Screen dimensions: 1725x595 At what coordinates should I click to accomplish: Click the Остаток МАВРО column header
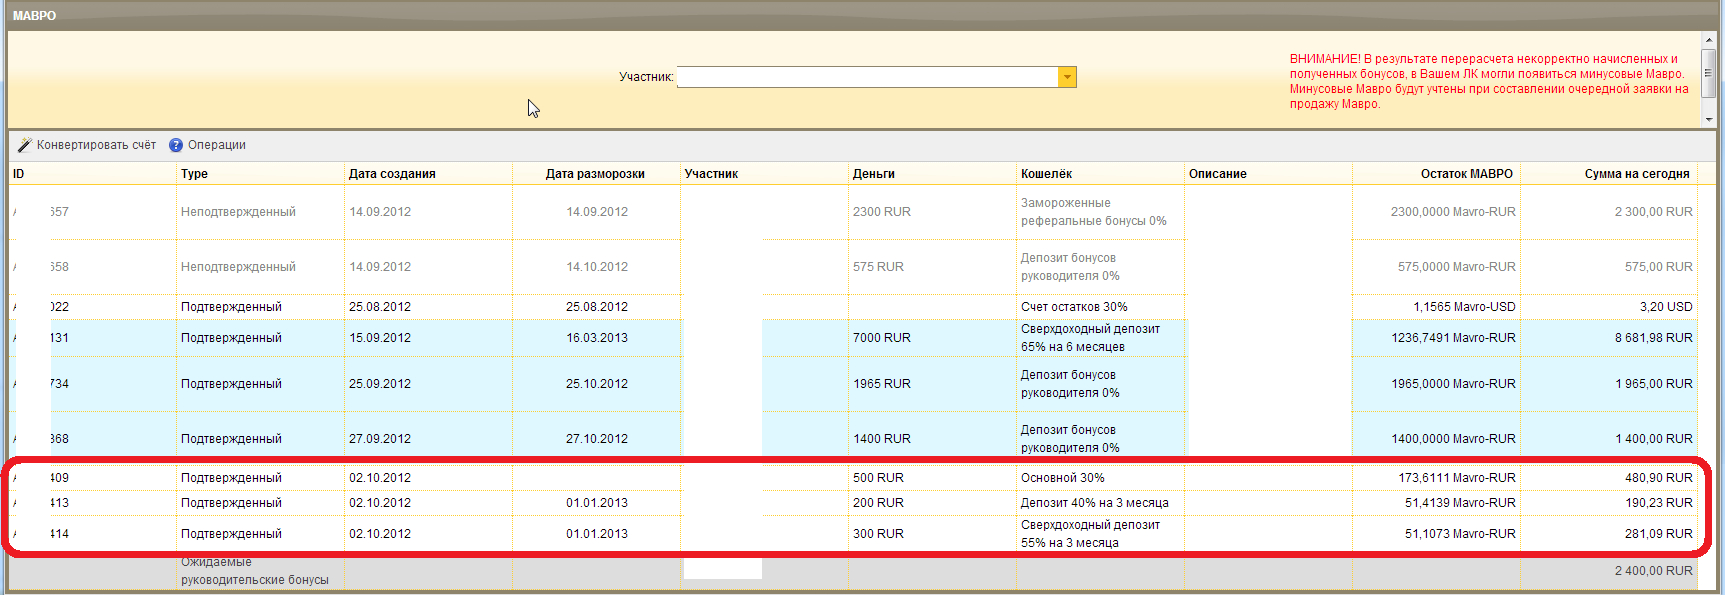(x=1436, y=174)
